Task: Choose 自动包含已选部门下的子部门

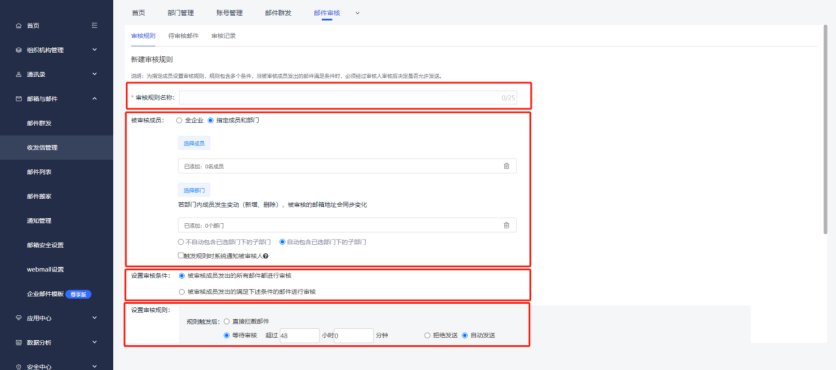Action: (283, 242)
